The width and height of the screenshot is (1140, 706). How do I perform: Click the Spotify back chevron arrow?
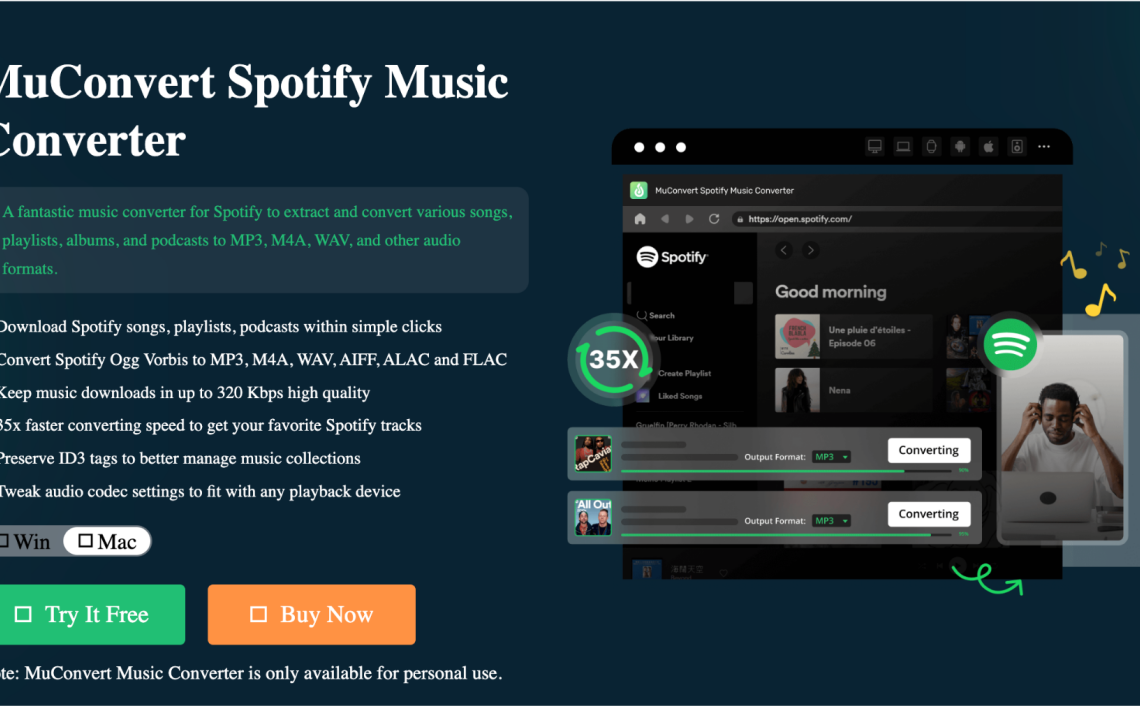(784, 250)
